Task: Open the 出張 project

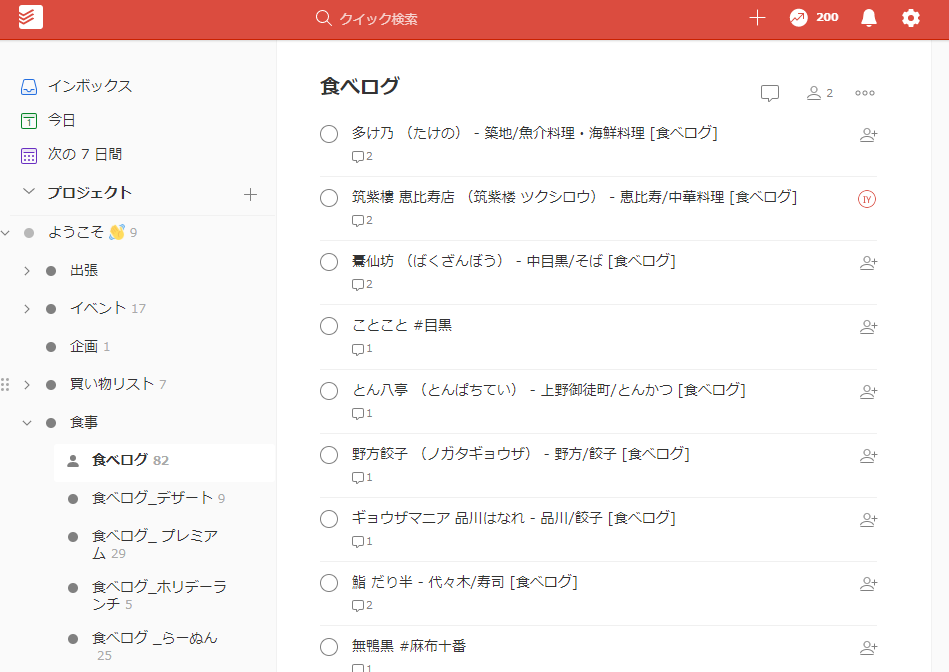Action: click(84, 271)
